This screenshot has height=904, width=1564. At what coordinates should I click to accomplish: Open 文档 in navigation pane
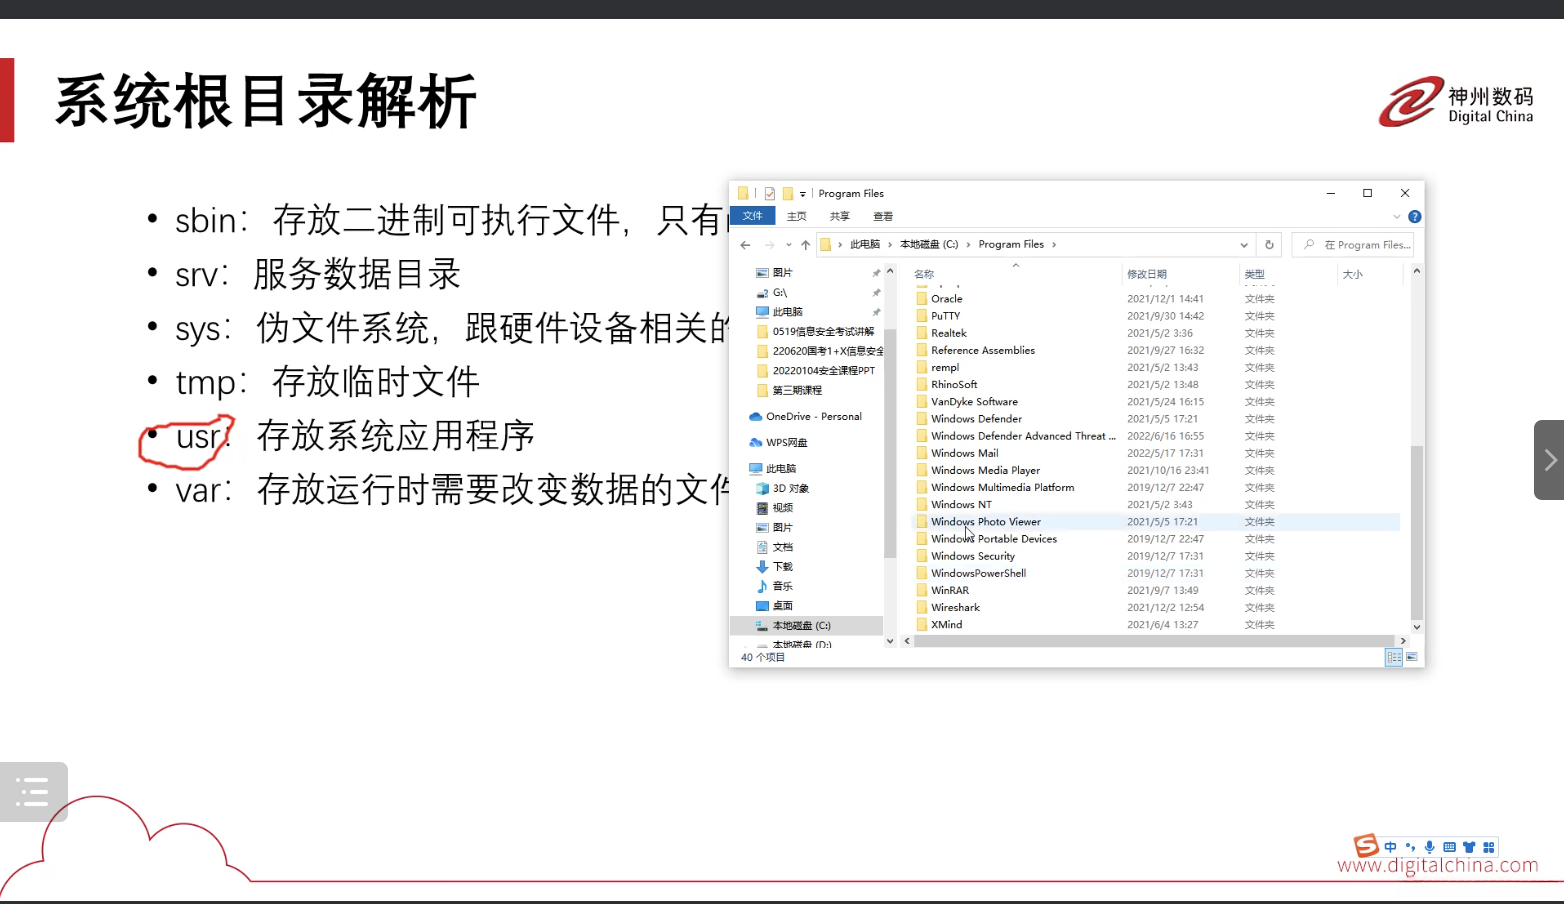pos(782,547)
